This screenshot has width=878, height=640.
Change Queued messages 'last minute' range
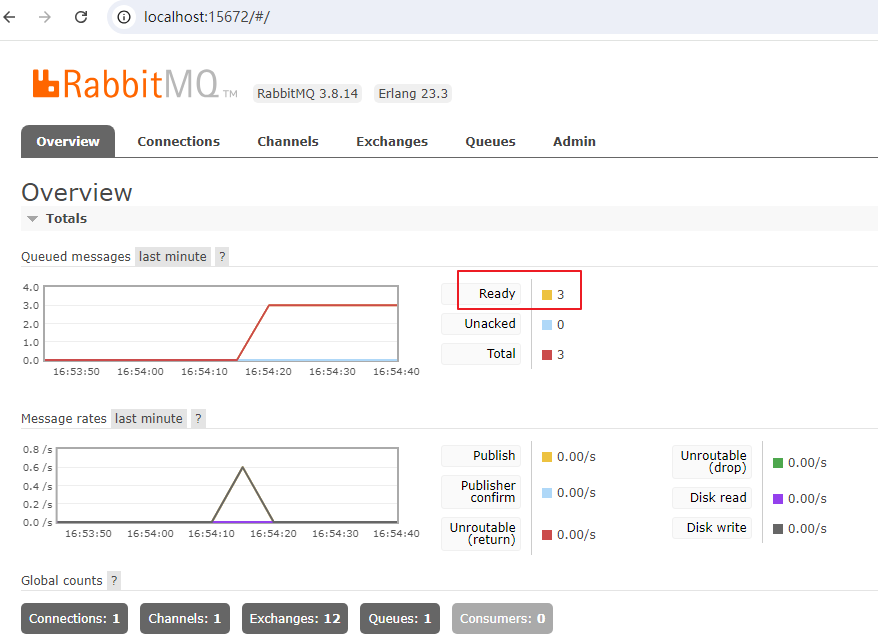click(x=172, y=256)
